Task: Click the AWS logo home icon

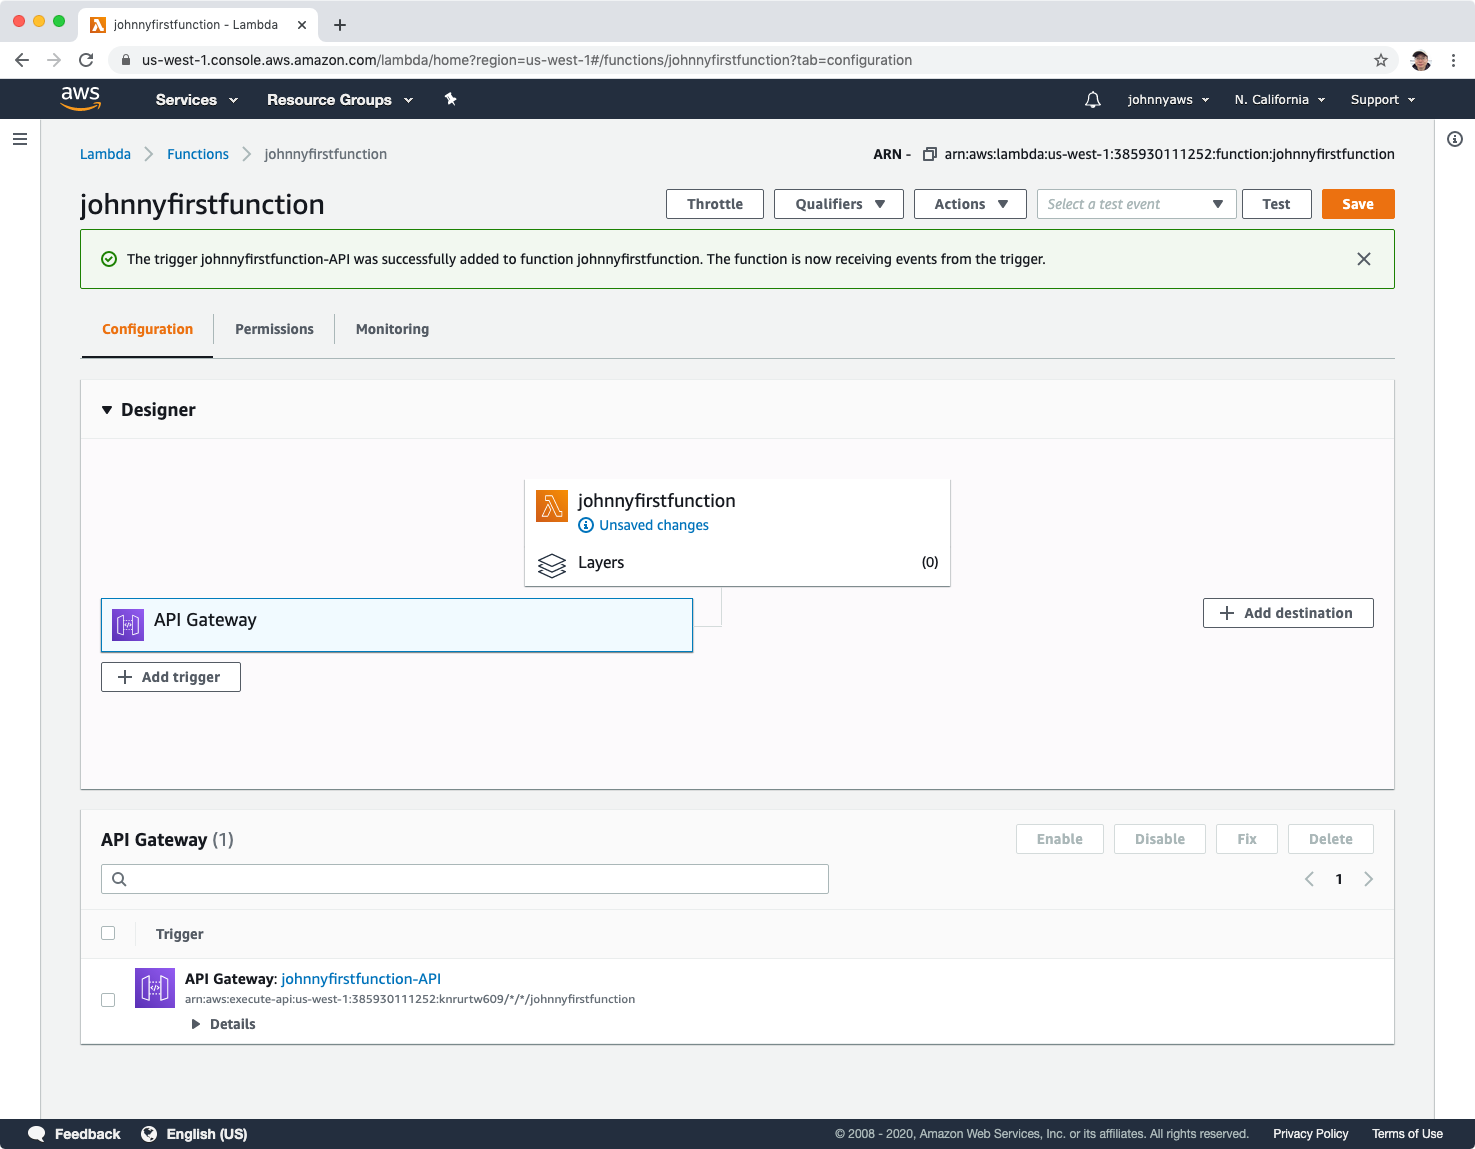Action: pyautogui.click(x=80, y=98)
